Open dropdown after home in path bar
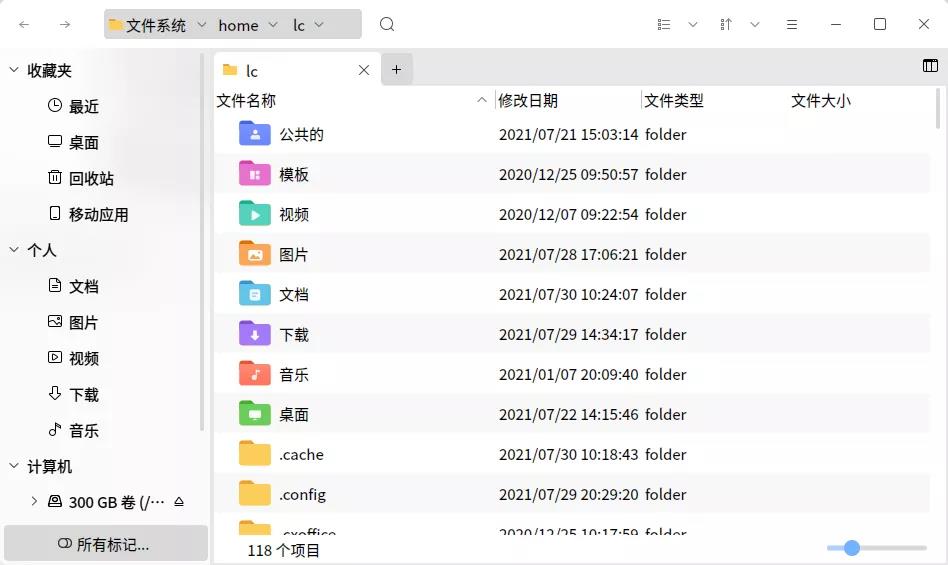The image size is (948, 565). [x=273, y=25]
